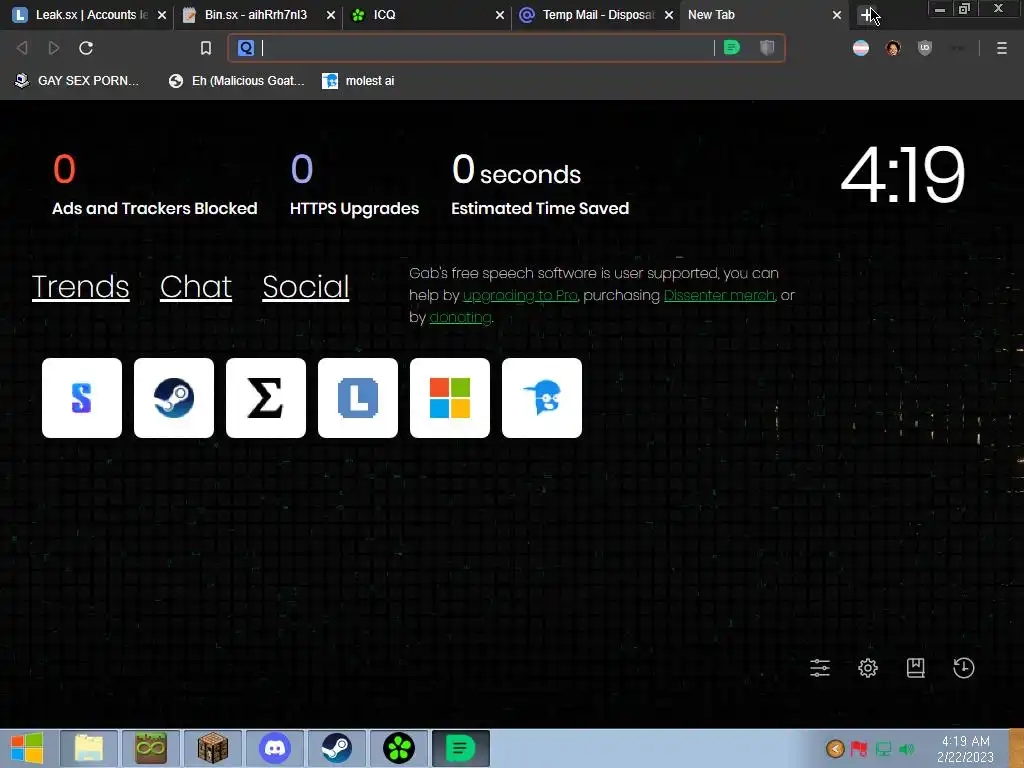Open the network tray icon

883,748
